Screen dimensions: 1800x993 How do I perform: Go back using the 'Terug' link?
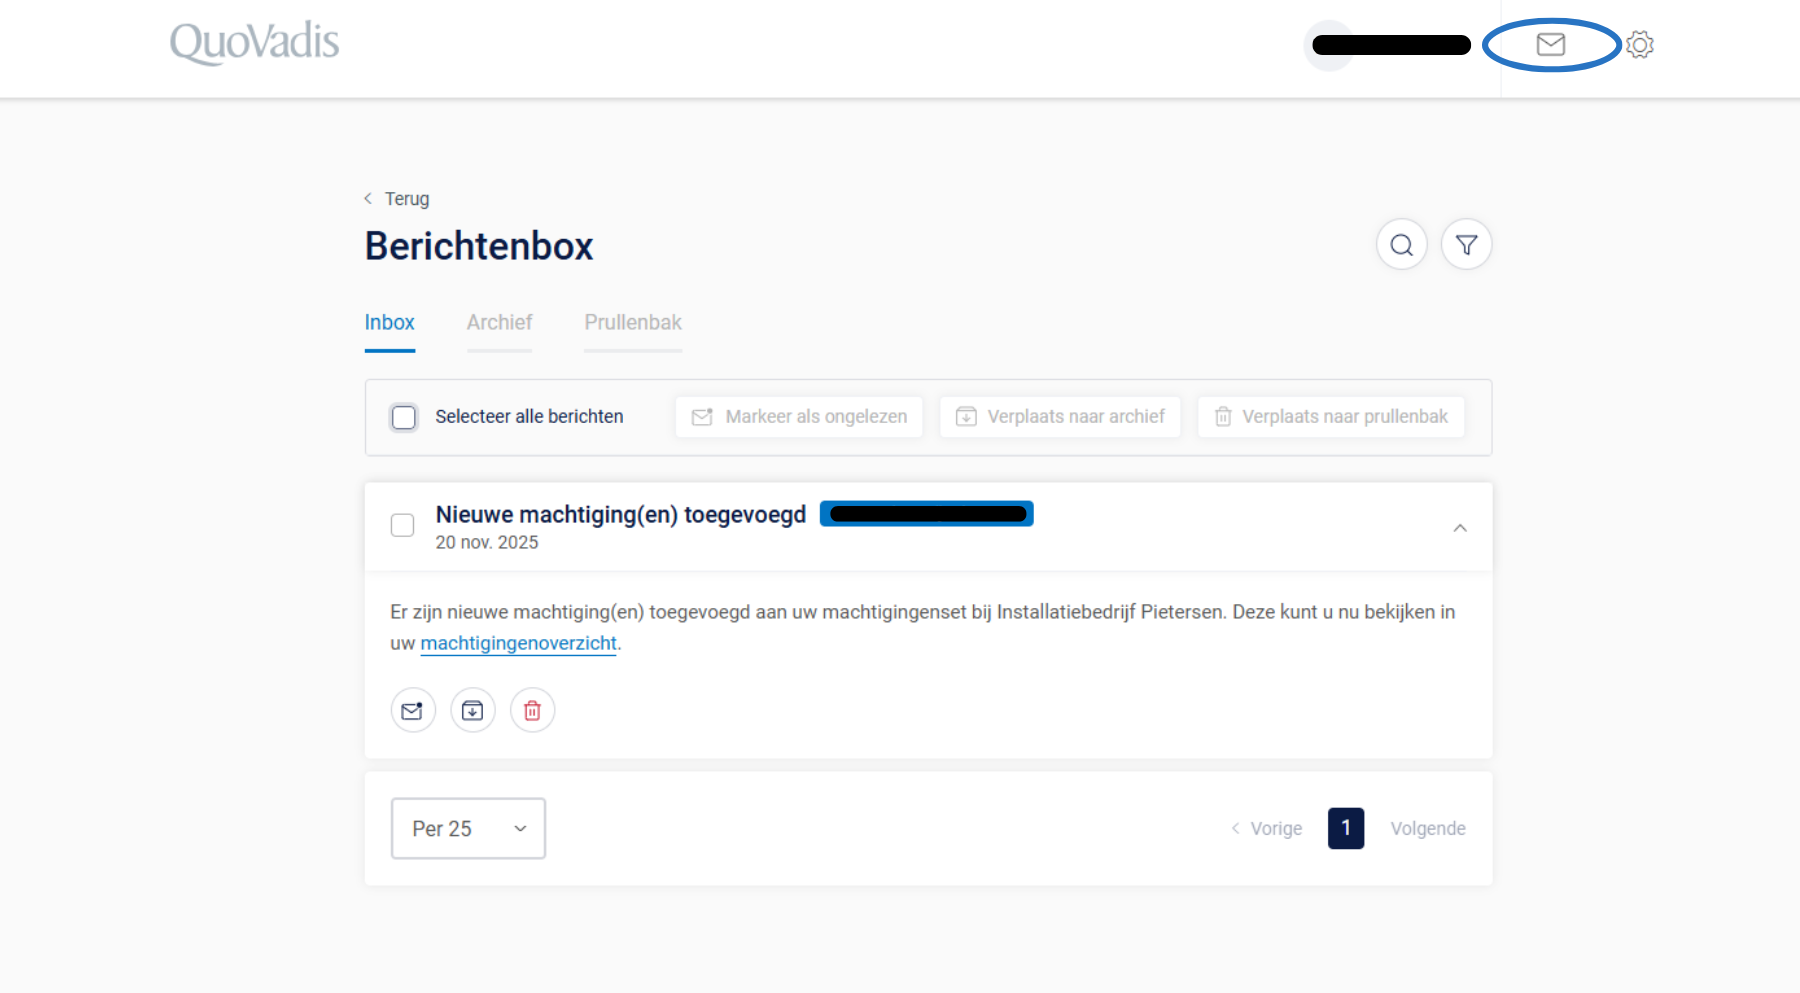(x=405, y=199)
